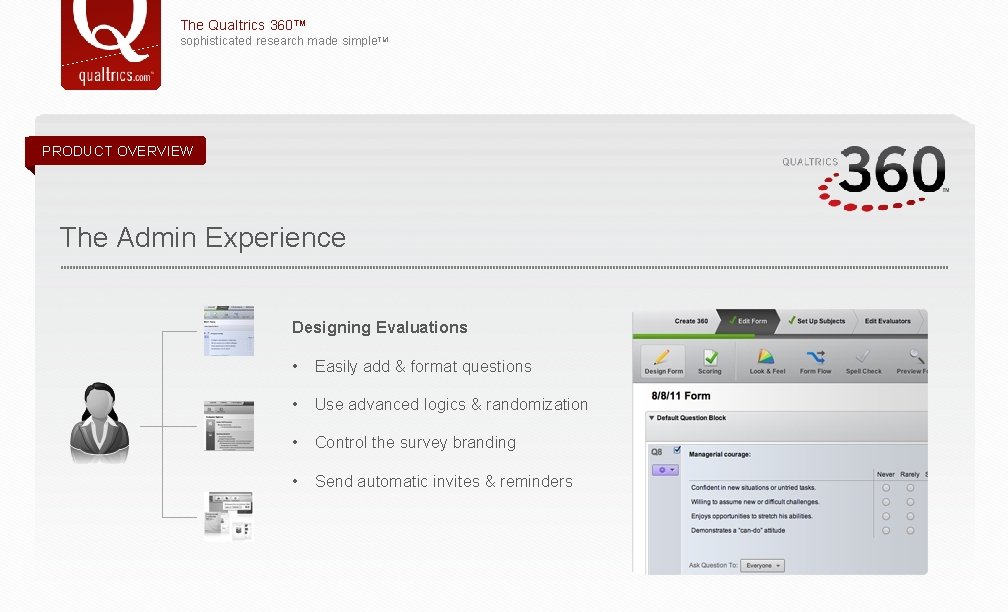Select Rarely for 'Demonstrates a can-do attitude'
The width and height of the screenshot is (1008, 612).
coord(910,531)
